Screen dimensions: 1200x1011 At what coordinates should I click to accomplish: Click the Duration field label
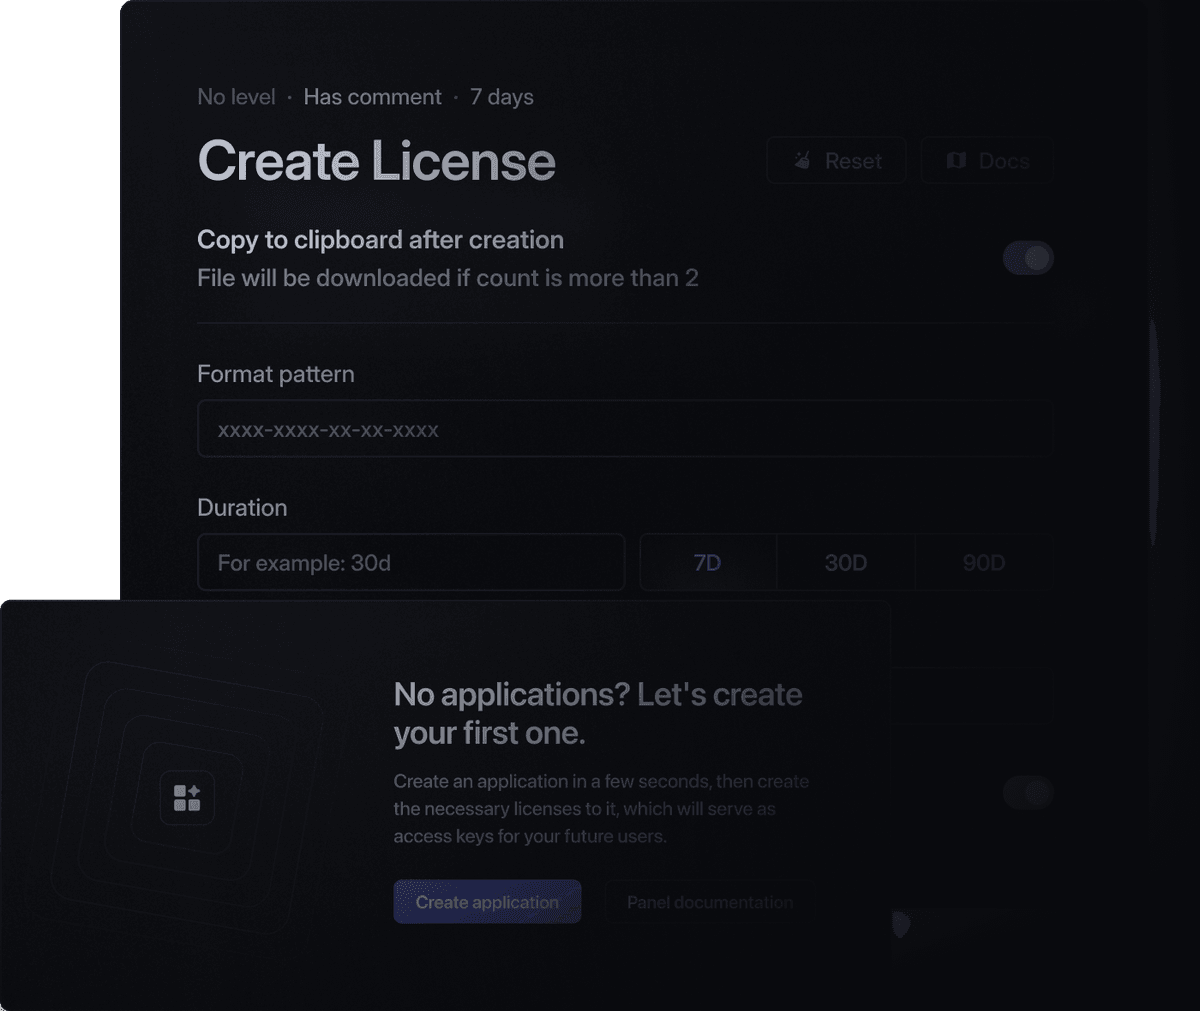point(242,508)
